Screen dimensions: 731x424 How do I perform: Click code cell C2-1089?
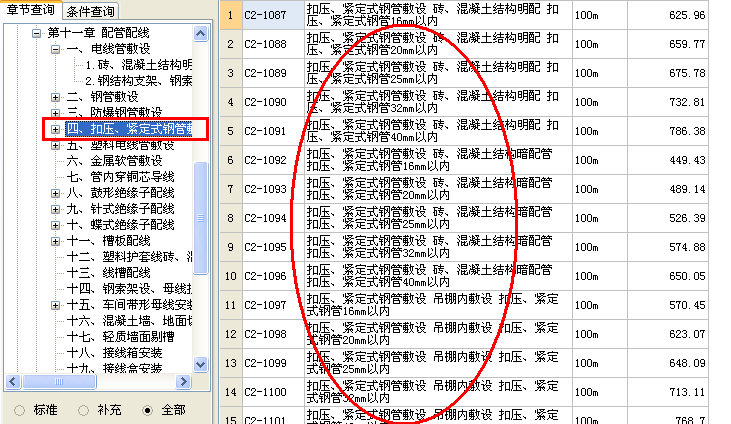tap(273, 73)
